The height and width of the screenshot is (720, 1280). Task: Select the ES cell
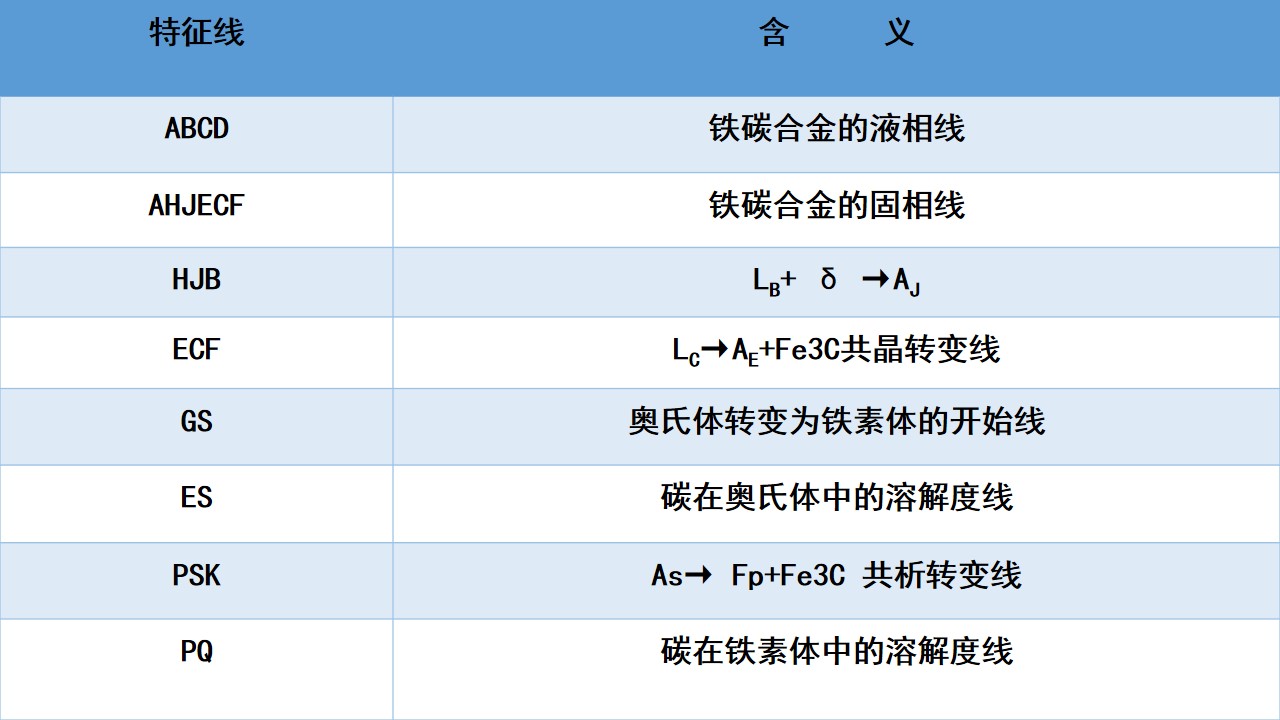(x=196, y=497)
